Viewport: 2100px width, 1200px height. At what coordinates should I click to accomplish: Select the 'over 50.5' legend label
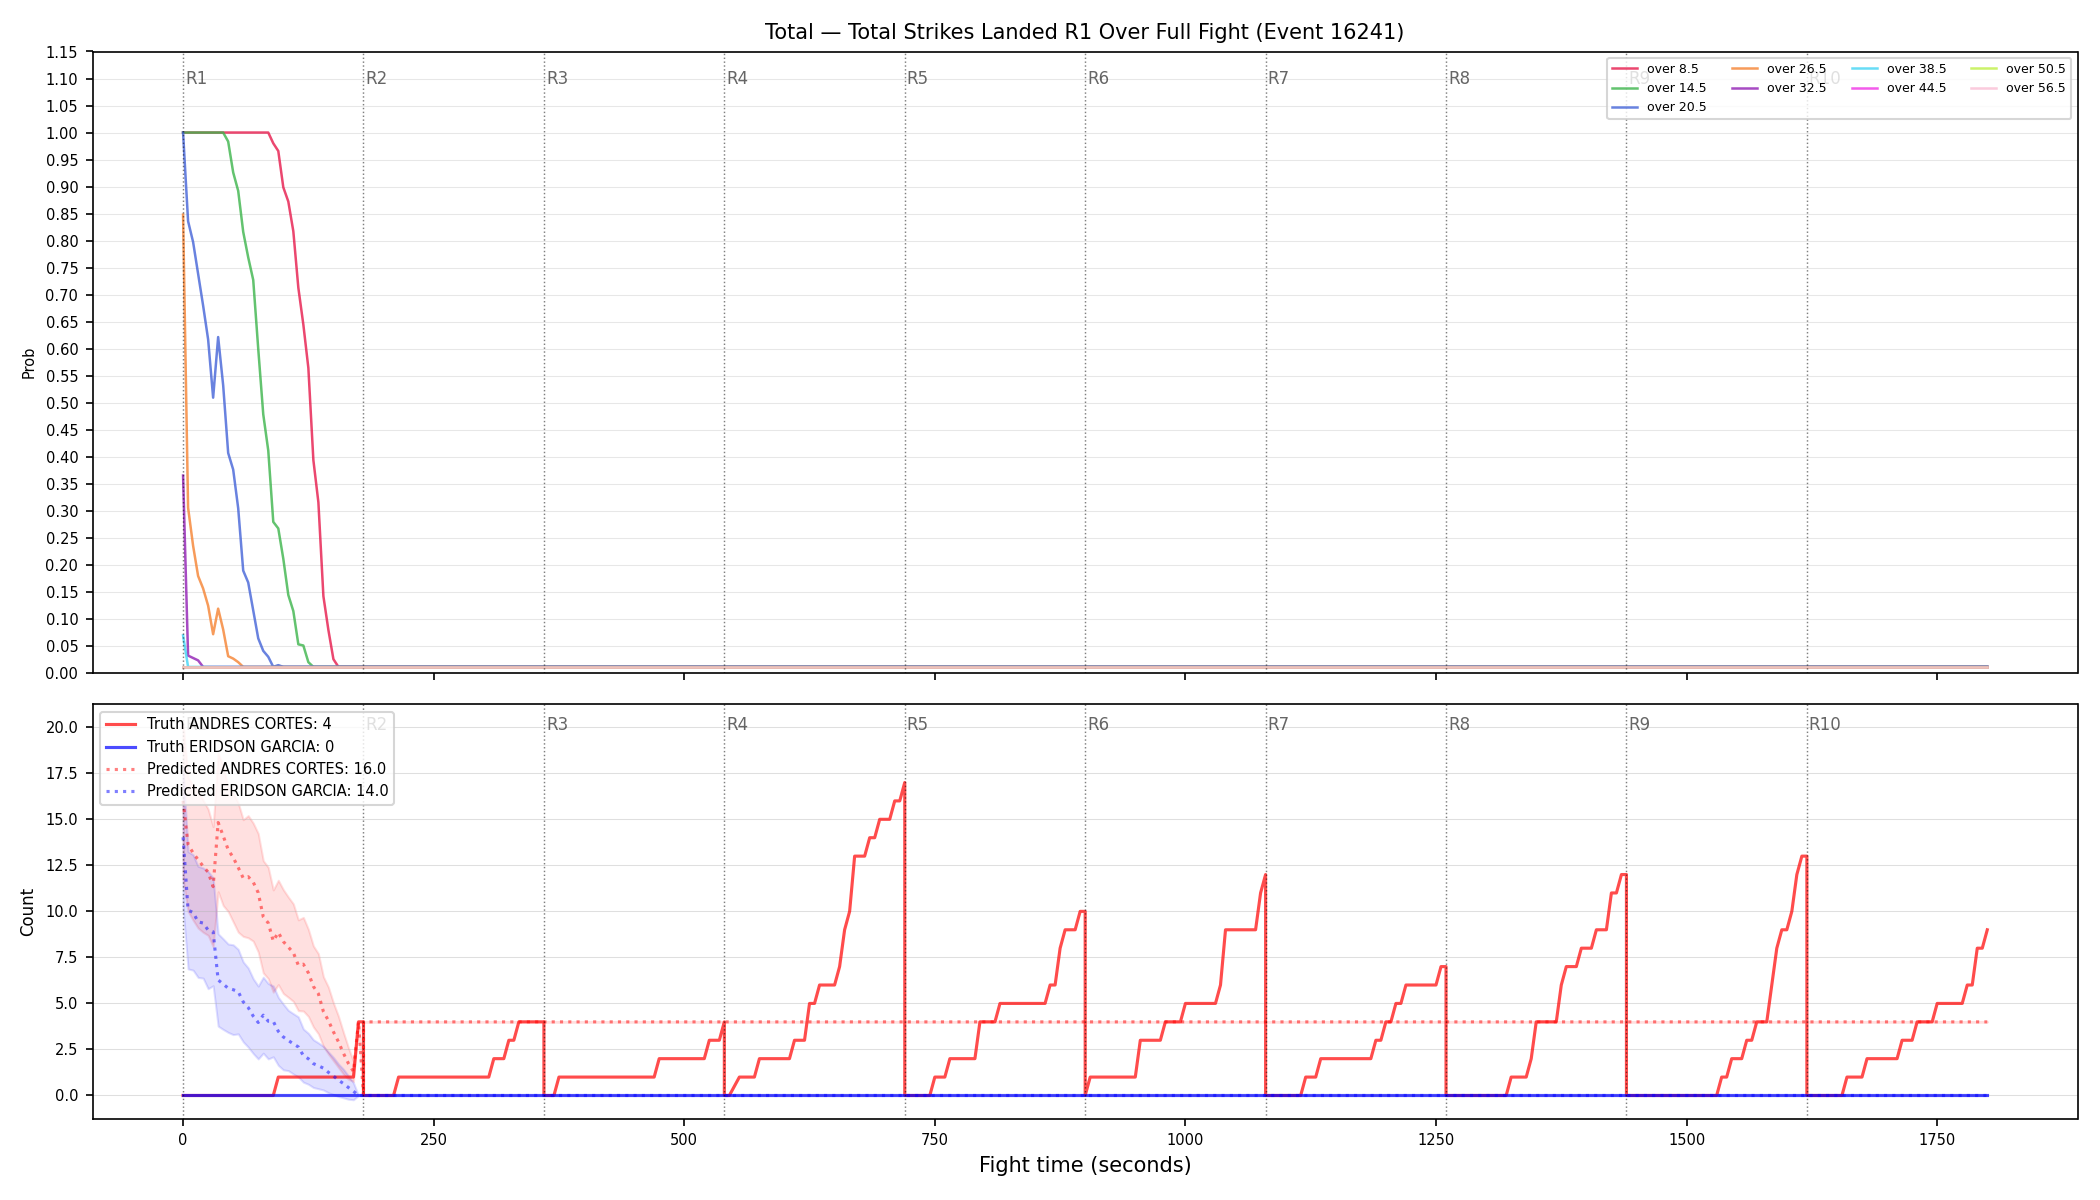[x=2035, y=69]
